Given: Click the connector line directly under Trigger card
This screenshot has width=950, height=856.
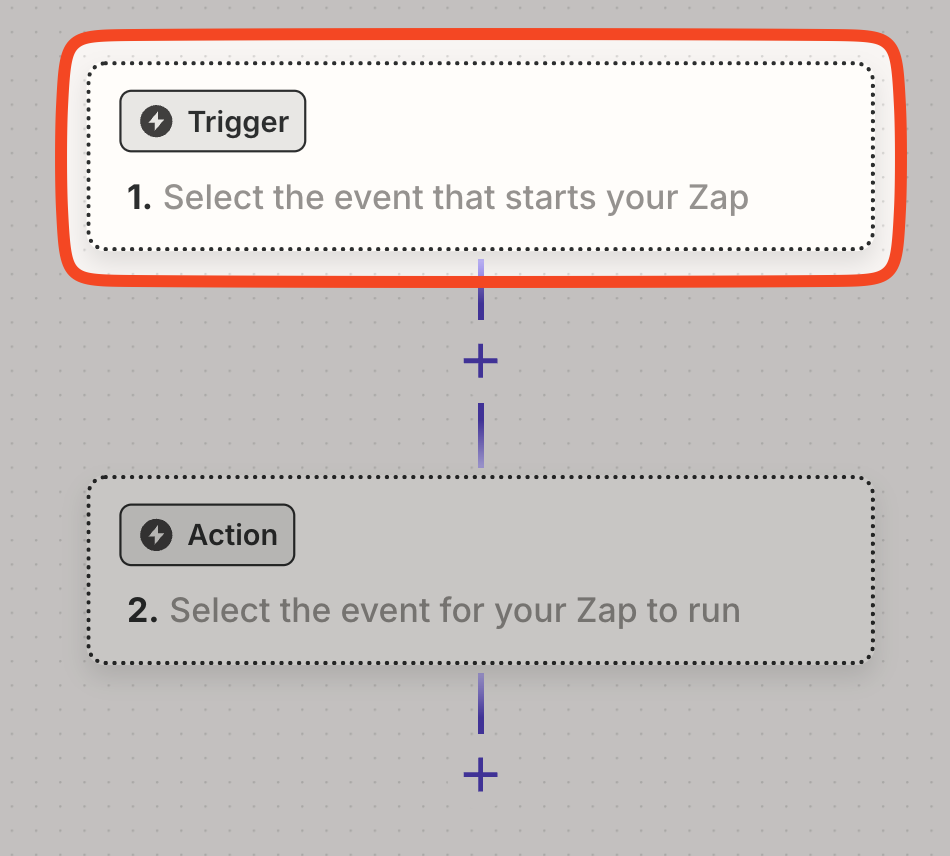Looking at the screenshot, I should (481, 300).
